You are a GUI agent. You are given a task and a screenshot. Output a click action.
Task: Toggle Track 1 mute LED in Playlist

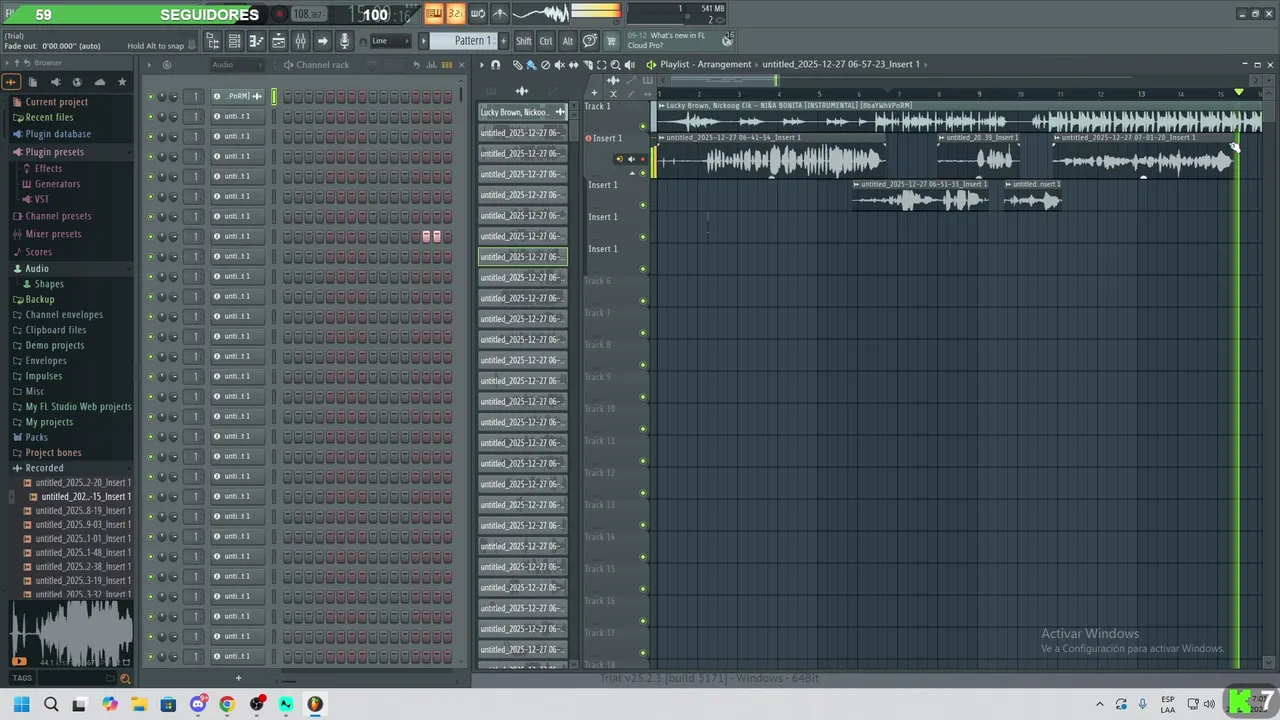[x=643, y=126]
